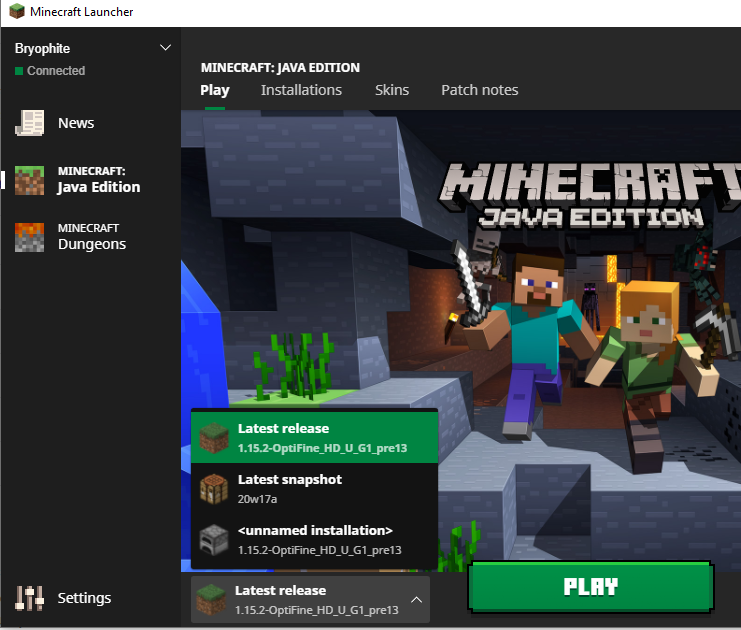Click crafting table icon for Latest snapshot
741x630 pixels.
(x=213, y=488)
